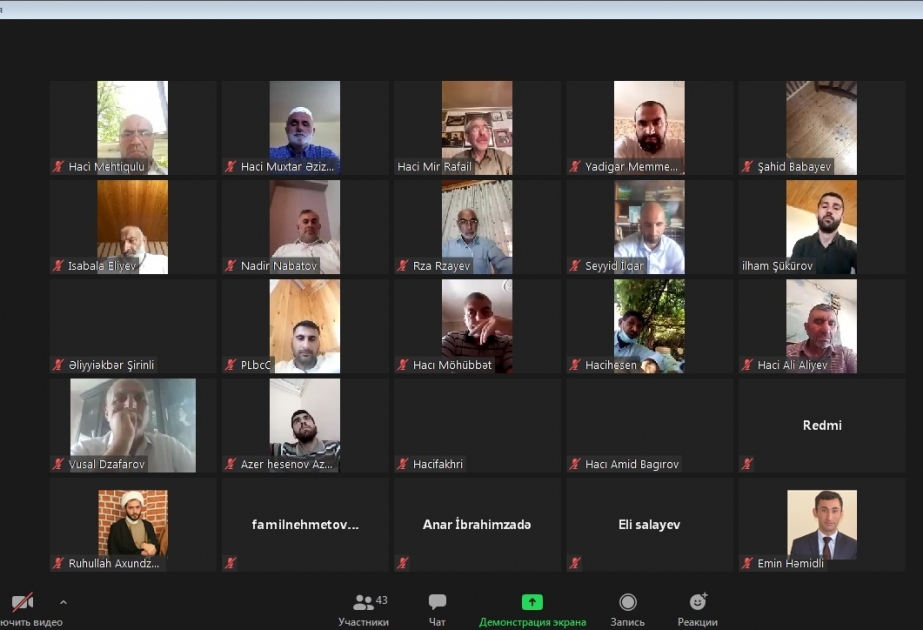Open the Участники participants panel
The image size is (923, 630).
(363, 610)
